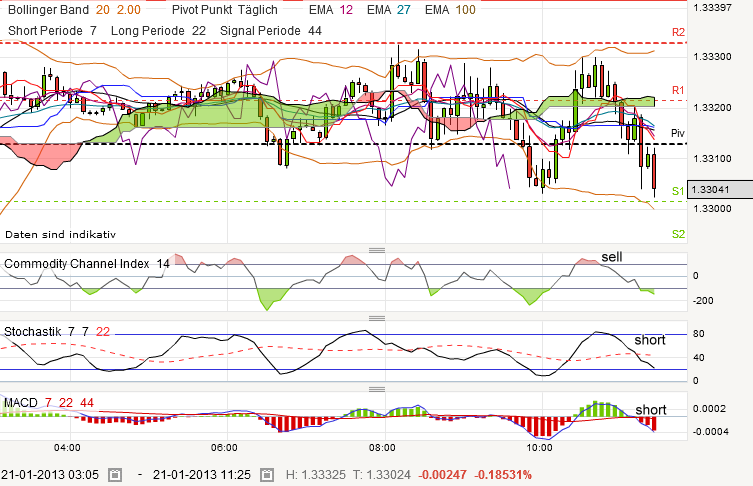Click the -0.0004 level on MACD scale
The image size is (753, 486).
(710, 431)
